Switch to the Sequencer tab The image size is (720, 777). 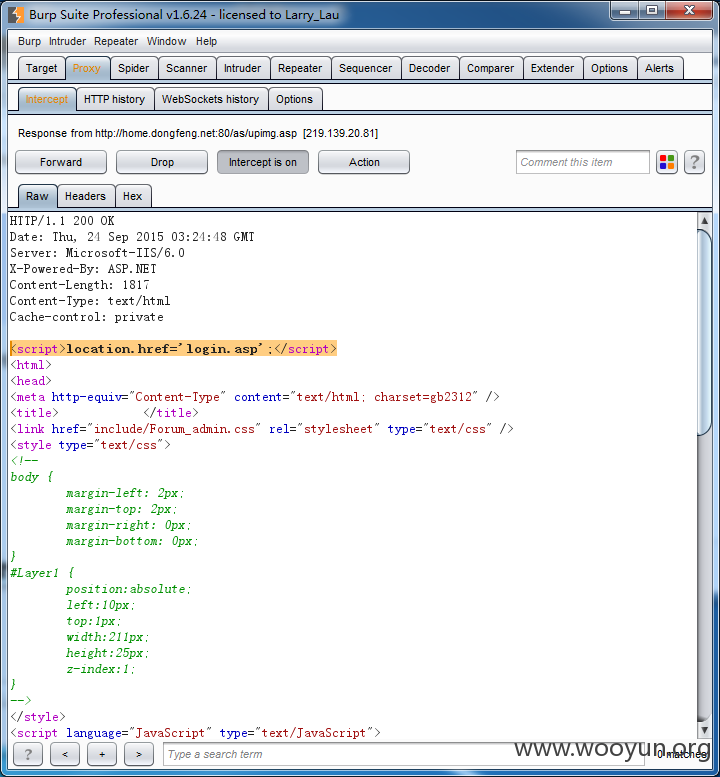(x=365, y=68)
